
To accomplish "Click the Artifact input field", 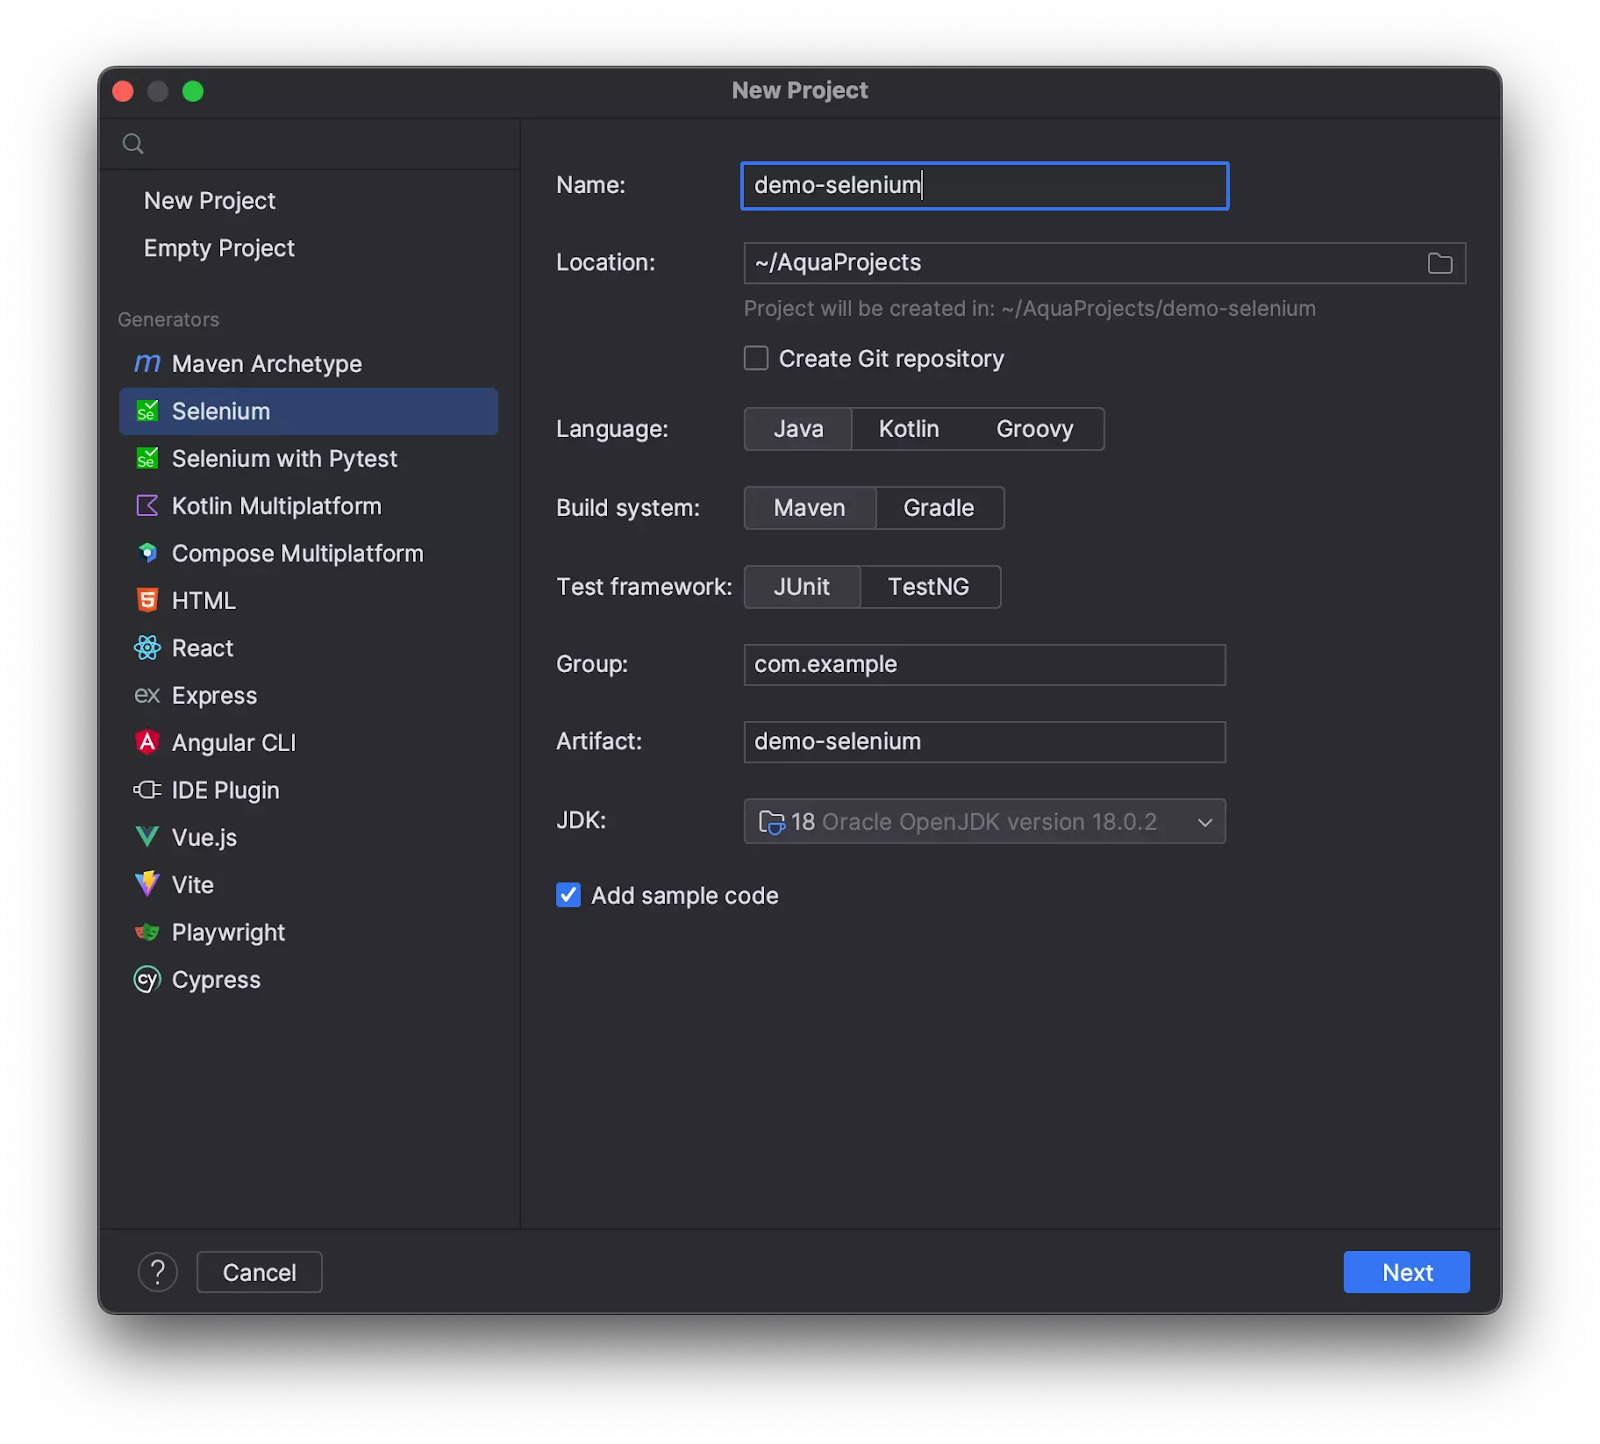I will click(985, 742).
